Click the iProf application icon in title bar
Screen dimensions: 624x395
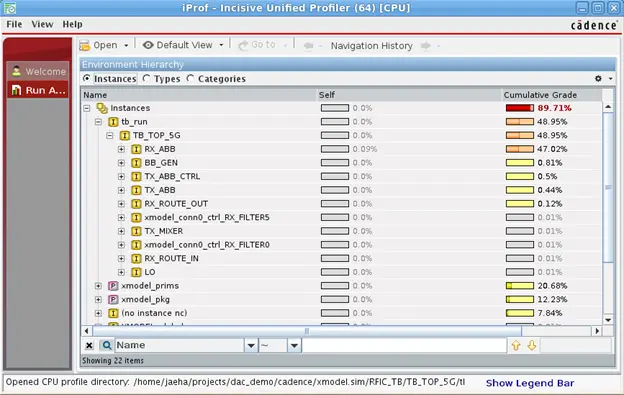(10, 8)
